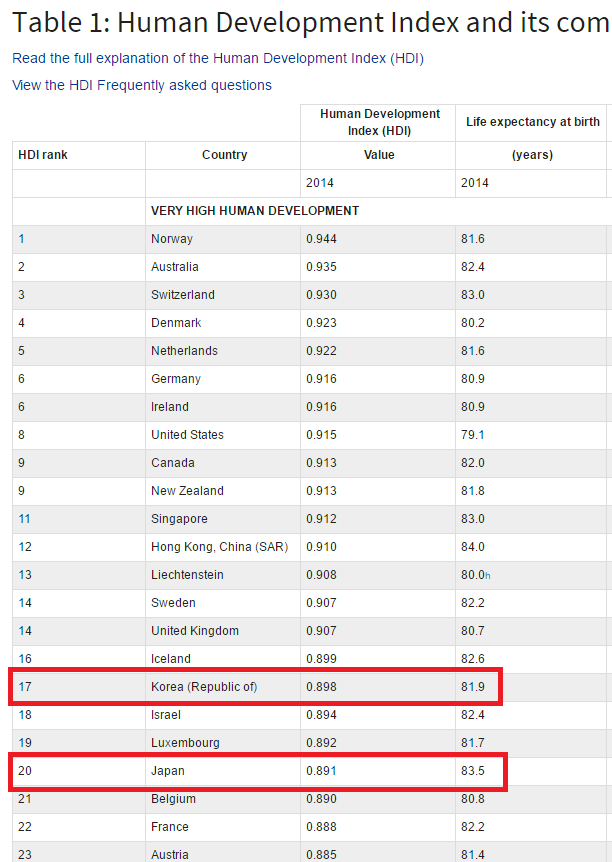
Task: Click footnote 'h' next to Liechtenstein's life expectancy
Action: (487, 576)
